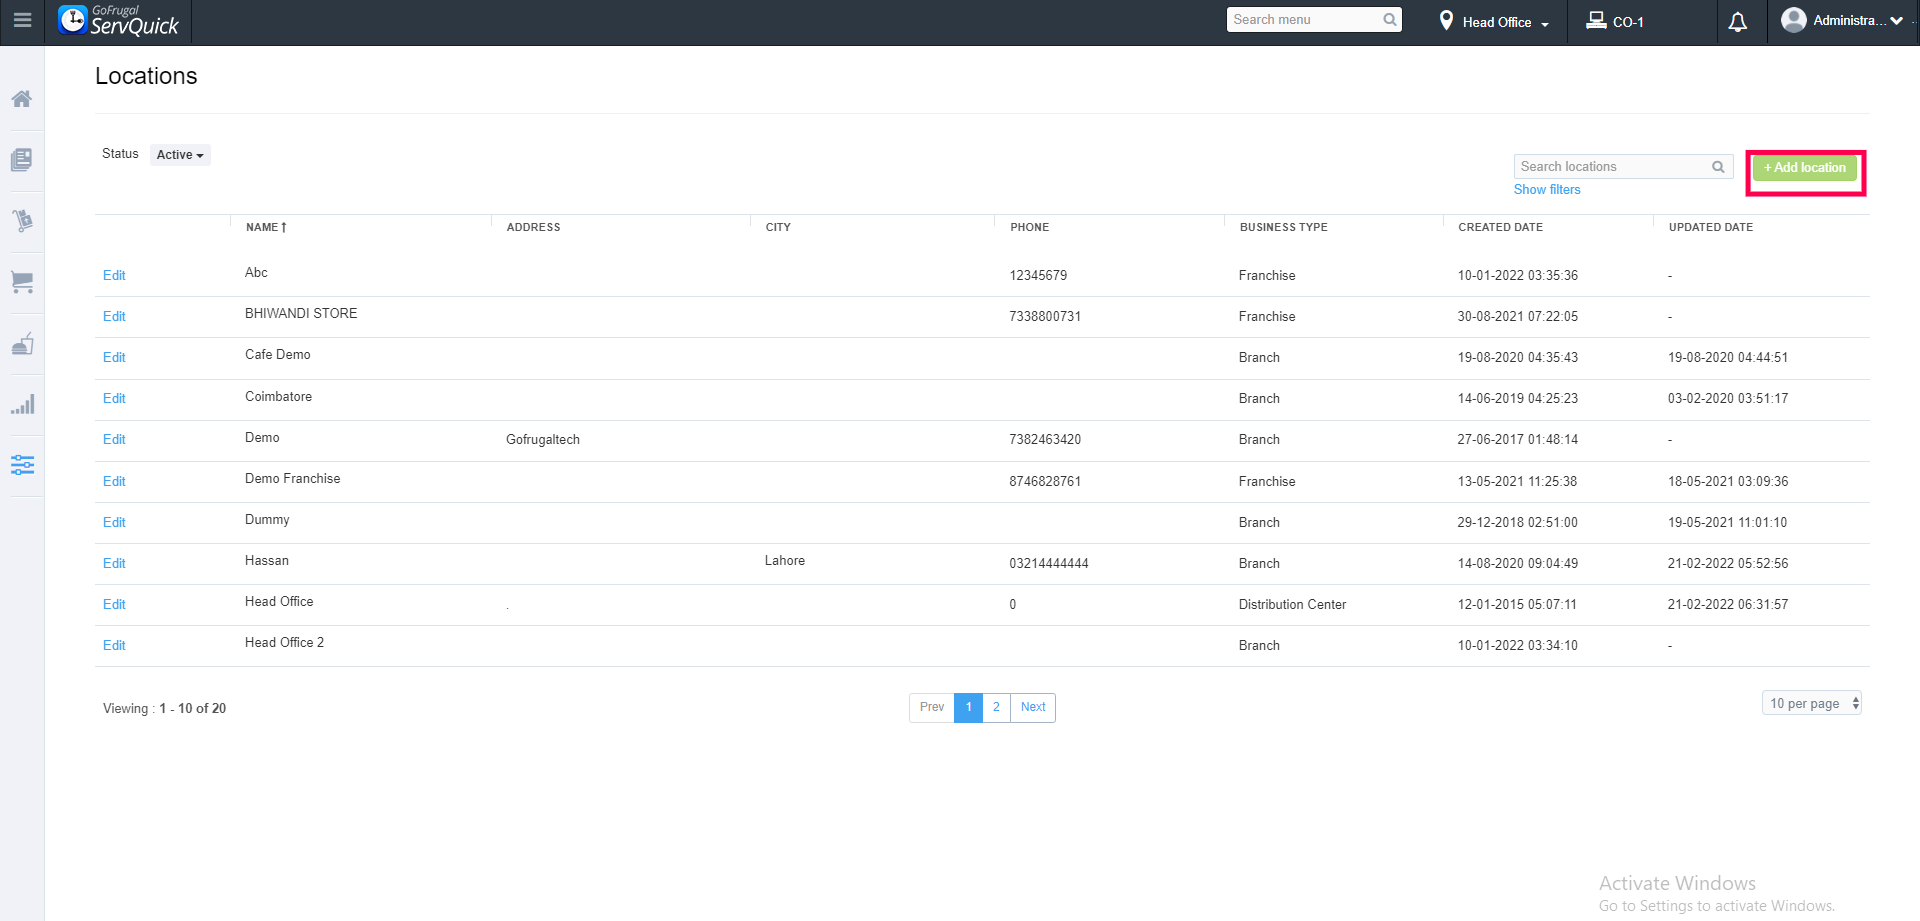
Task: Click the BUSINESS TYPE column header
Action: [1283, 228]
